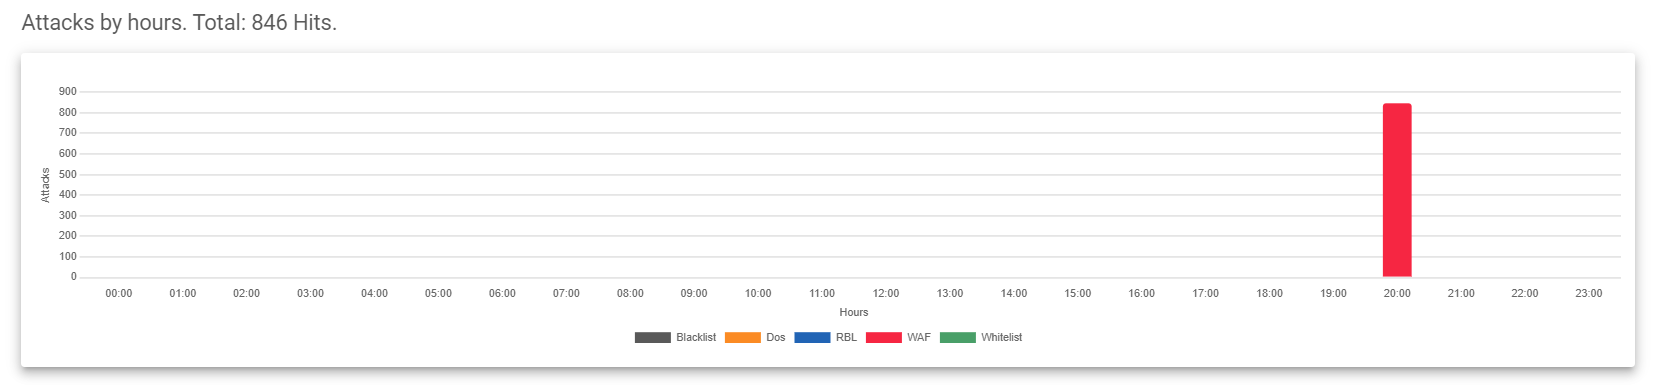Toggle the Dos legend orange swatch
Viewport: 1653px width, 385px height.
point(742,338)
